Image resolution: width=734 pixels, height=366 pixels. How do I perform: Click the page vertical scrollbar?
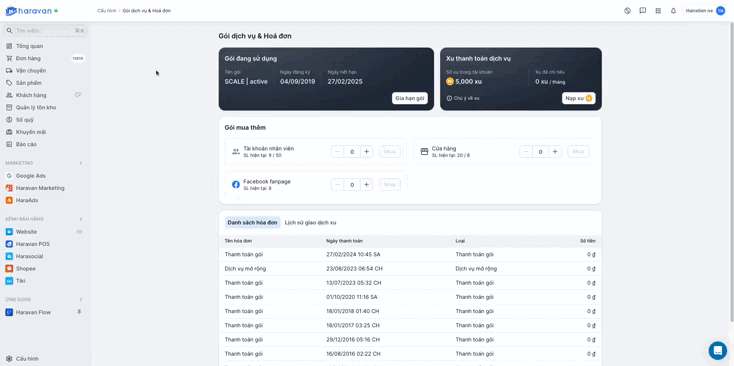(x=731, y=173)
